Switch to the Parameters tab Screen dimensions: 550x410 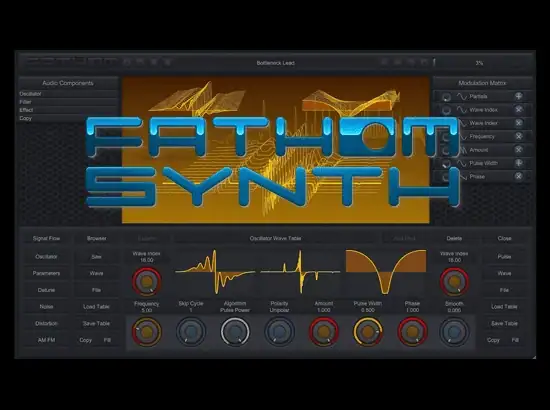tap(46, 273)
